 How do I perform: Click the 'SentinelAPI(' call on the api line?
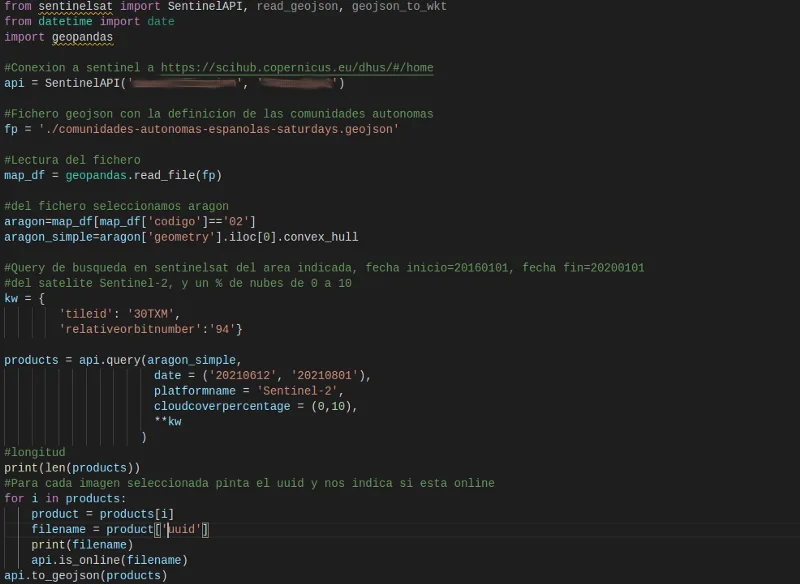pos(86,83)
